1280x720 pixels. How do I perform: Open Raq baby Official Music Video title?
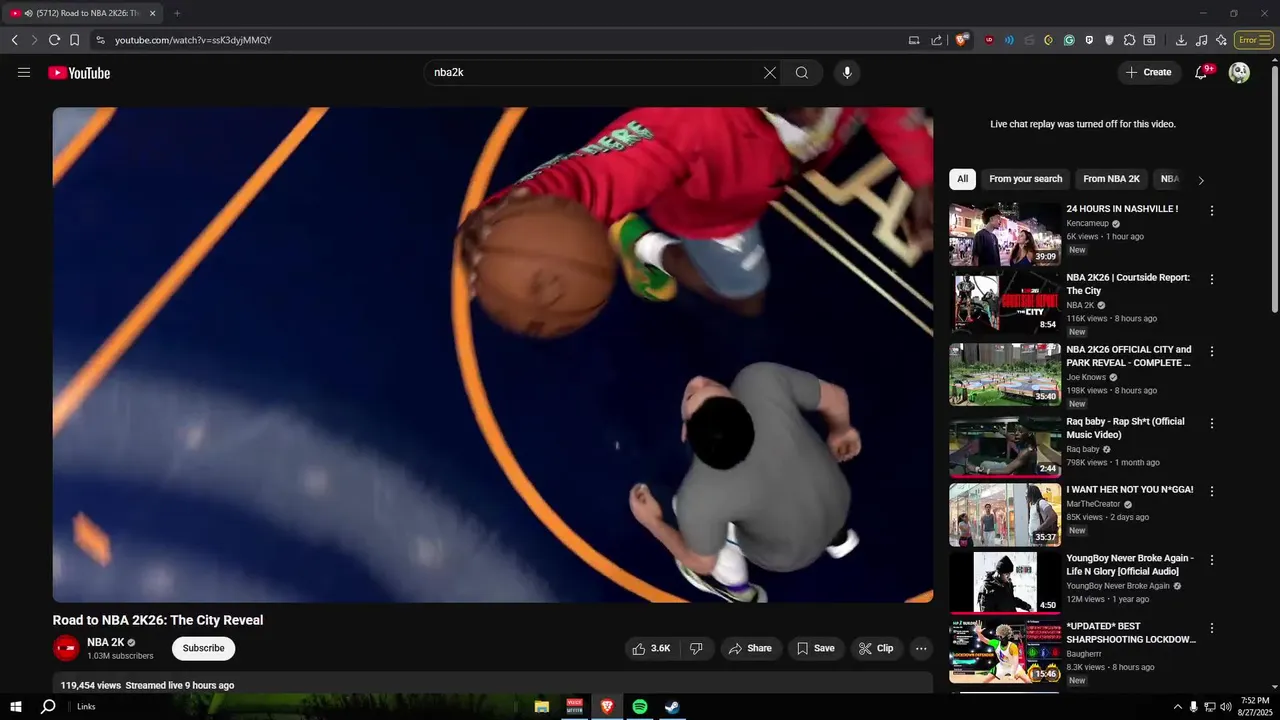[x=1125, y=428]
